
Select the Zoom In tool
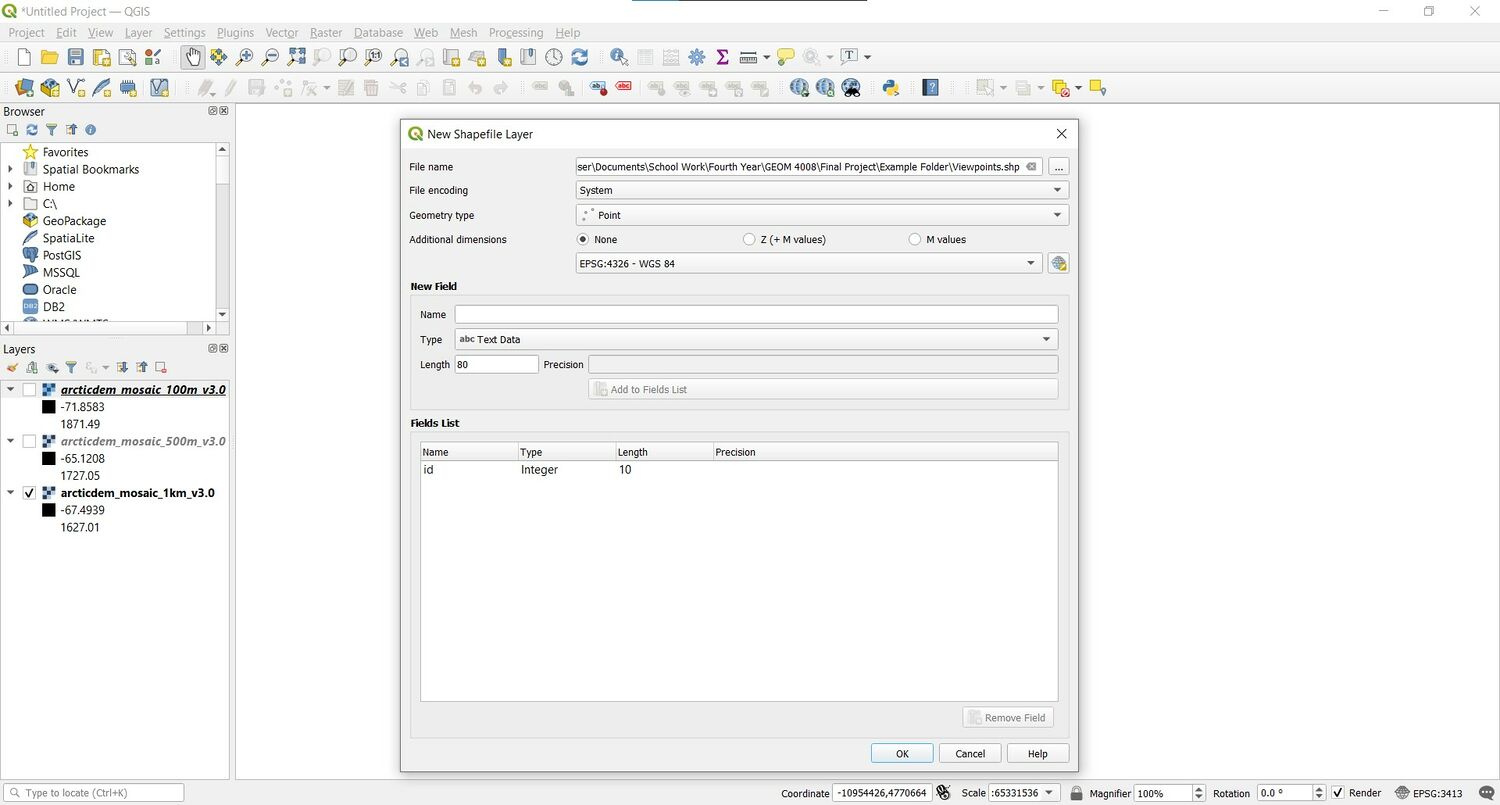243,57
